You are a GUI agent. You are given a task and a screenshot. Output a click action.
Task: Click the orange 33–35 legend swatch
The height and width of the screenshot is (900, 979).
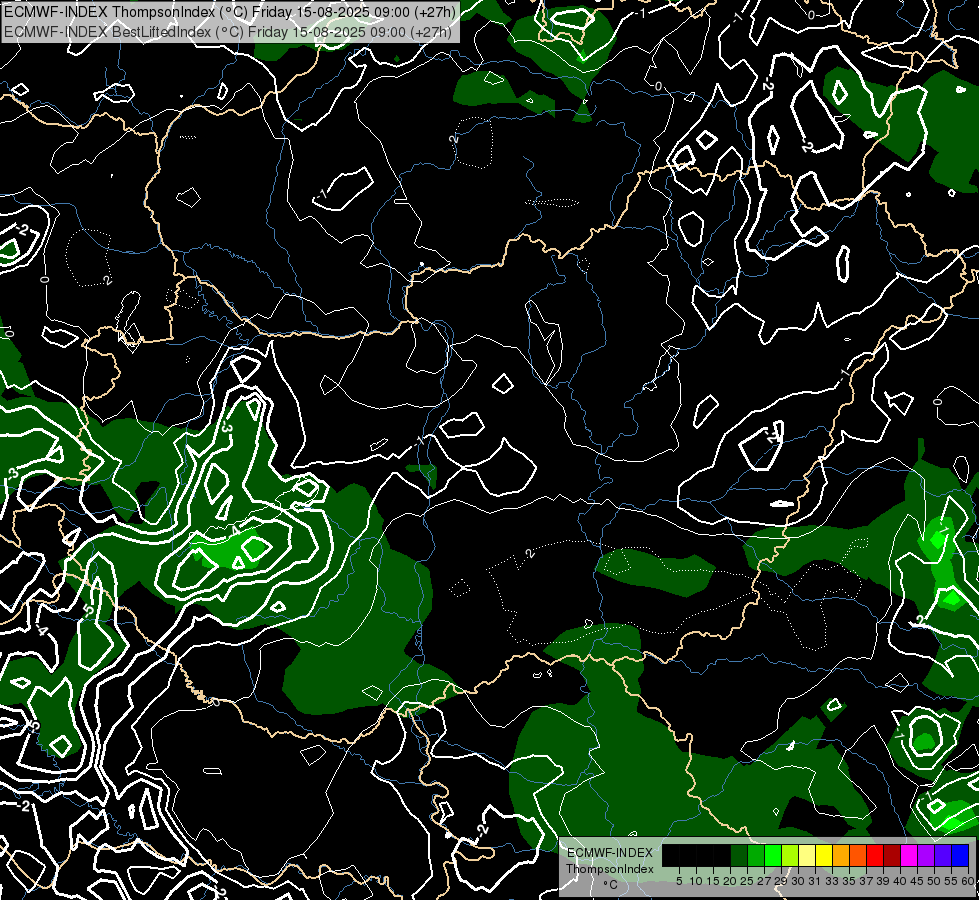pyautogui.click(x=841, y=855)
